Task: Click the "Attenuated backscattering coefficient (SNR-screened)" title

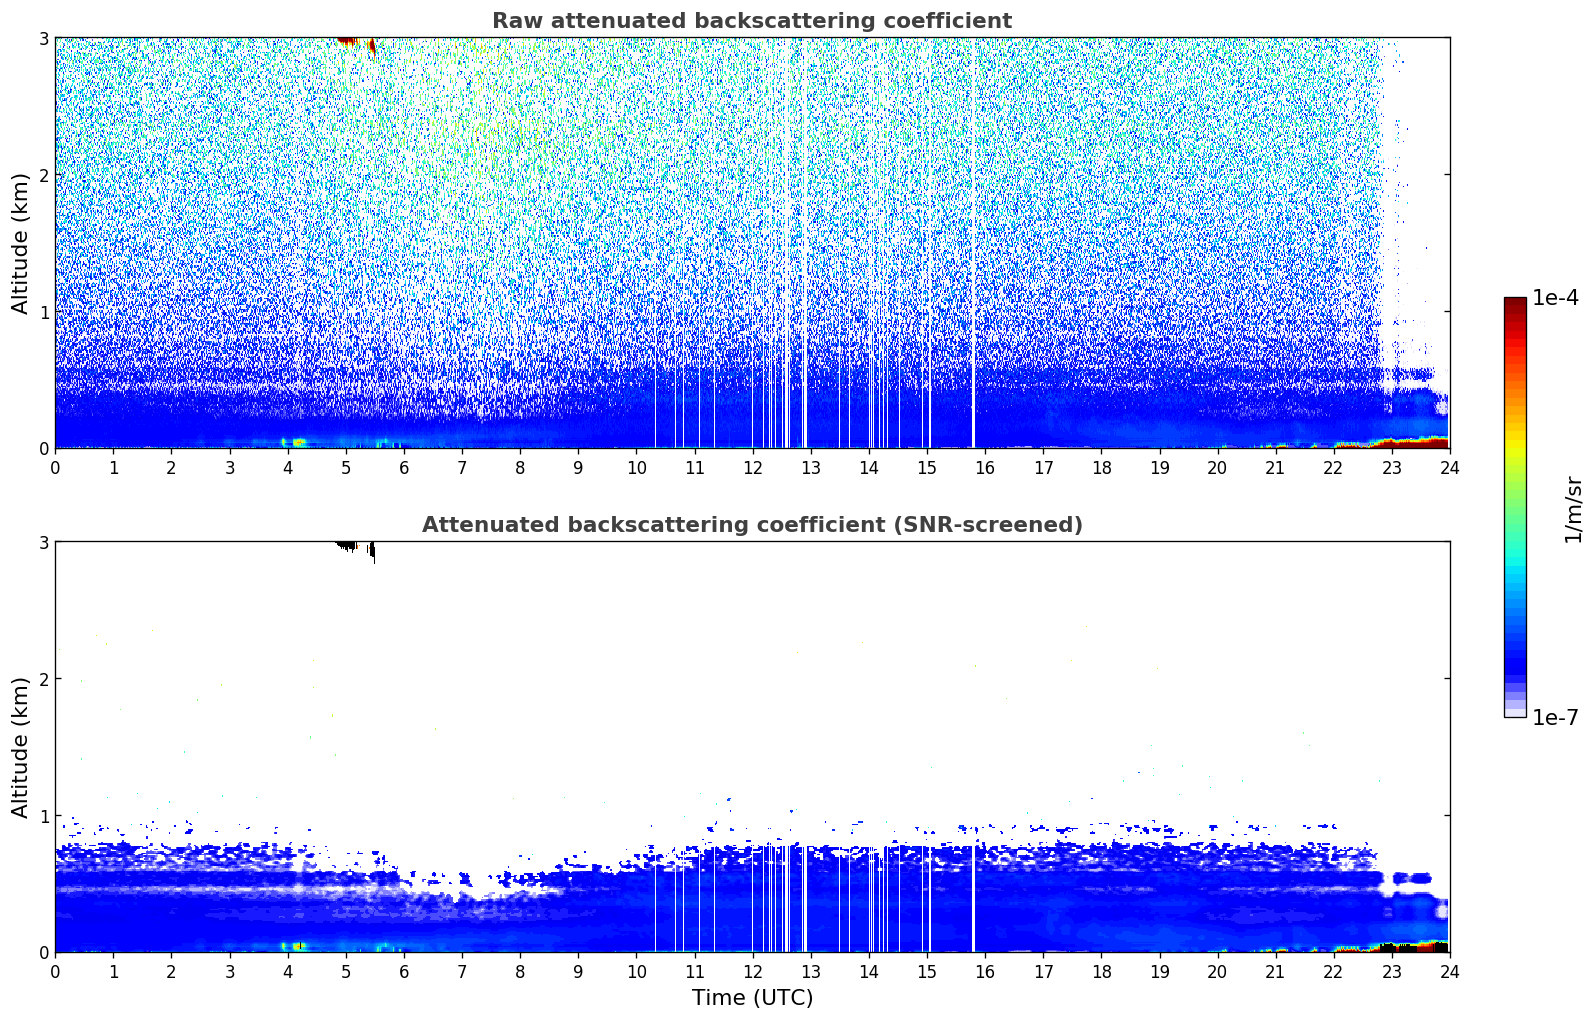Action: click(x=752, y=525)
